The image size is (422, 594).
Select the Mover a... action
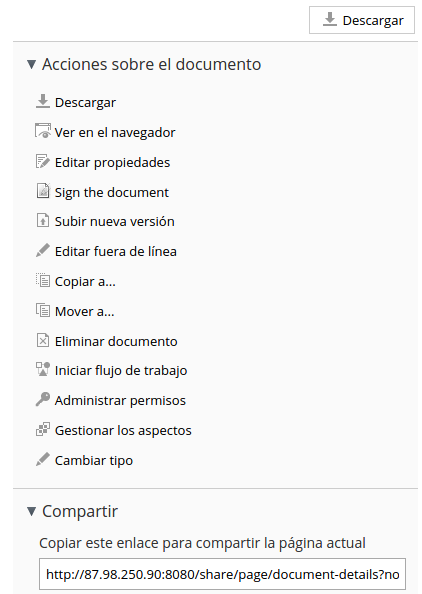[x=84, y=311]
